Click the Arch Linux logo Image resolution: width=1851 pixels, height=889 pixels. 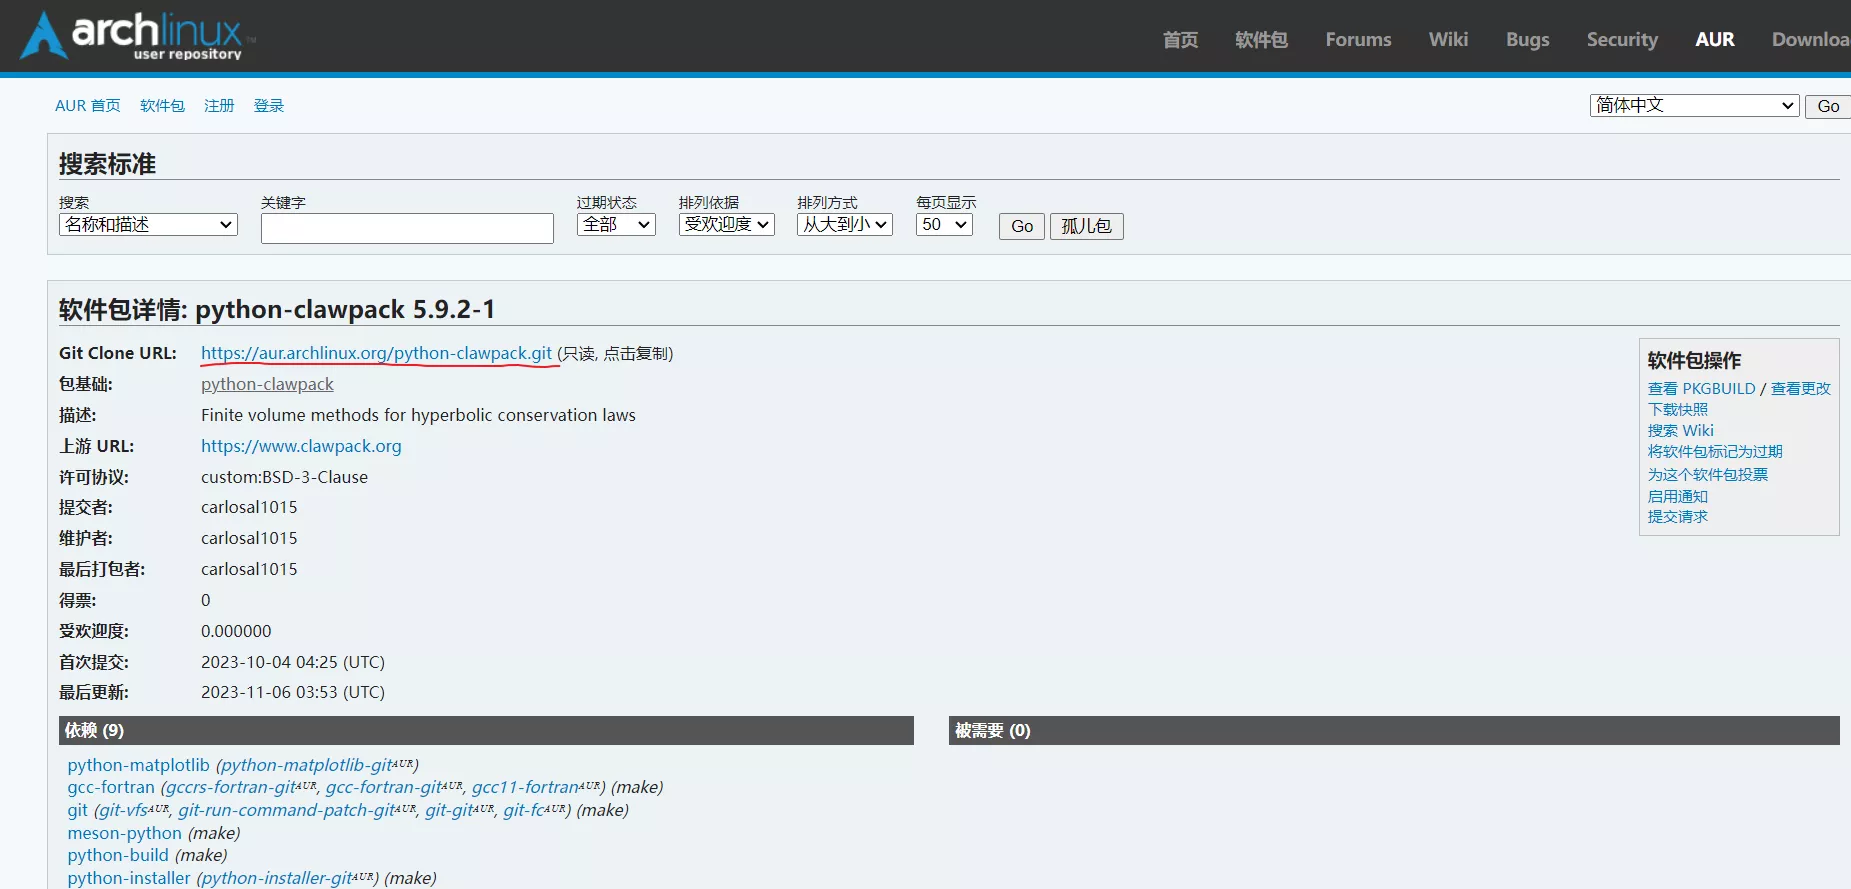135,36
